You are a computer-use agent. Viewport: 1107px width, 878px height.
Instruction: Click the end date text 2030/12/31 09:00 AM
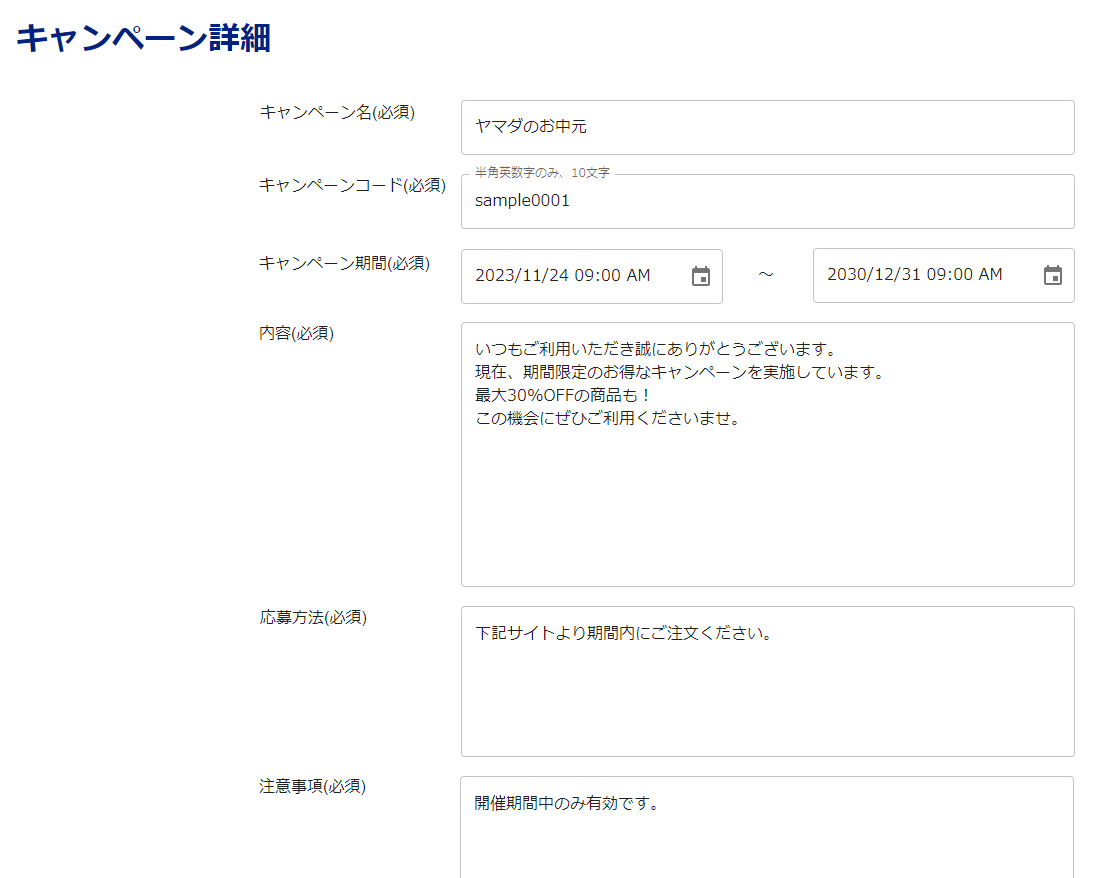tap(914, 275)
